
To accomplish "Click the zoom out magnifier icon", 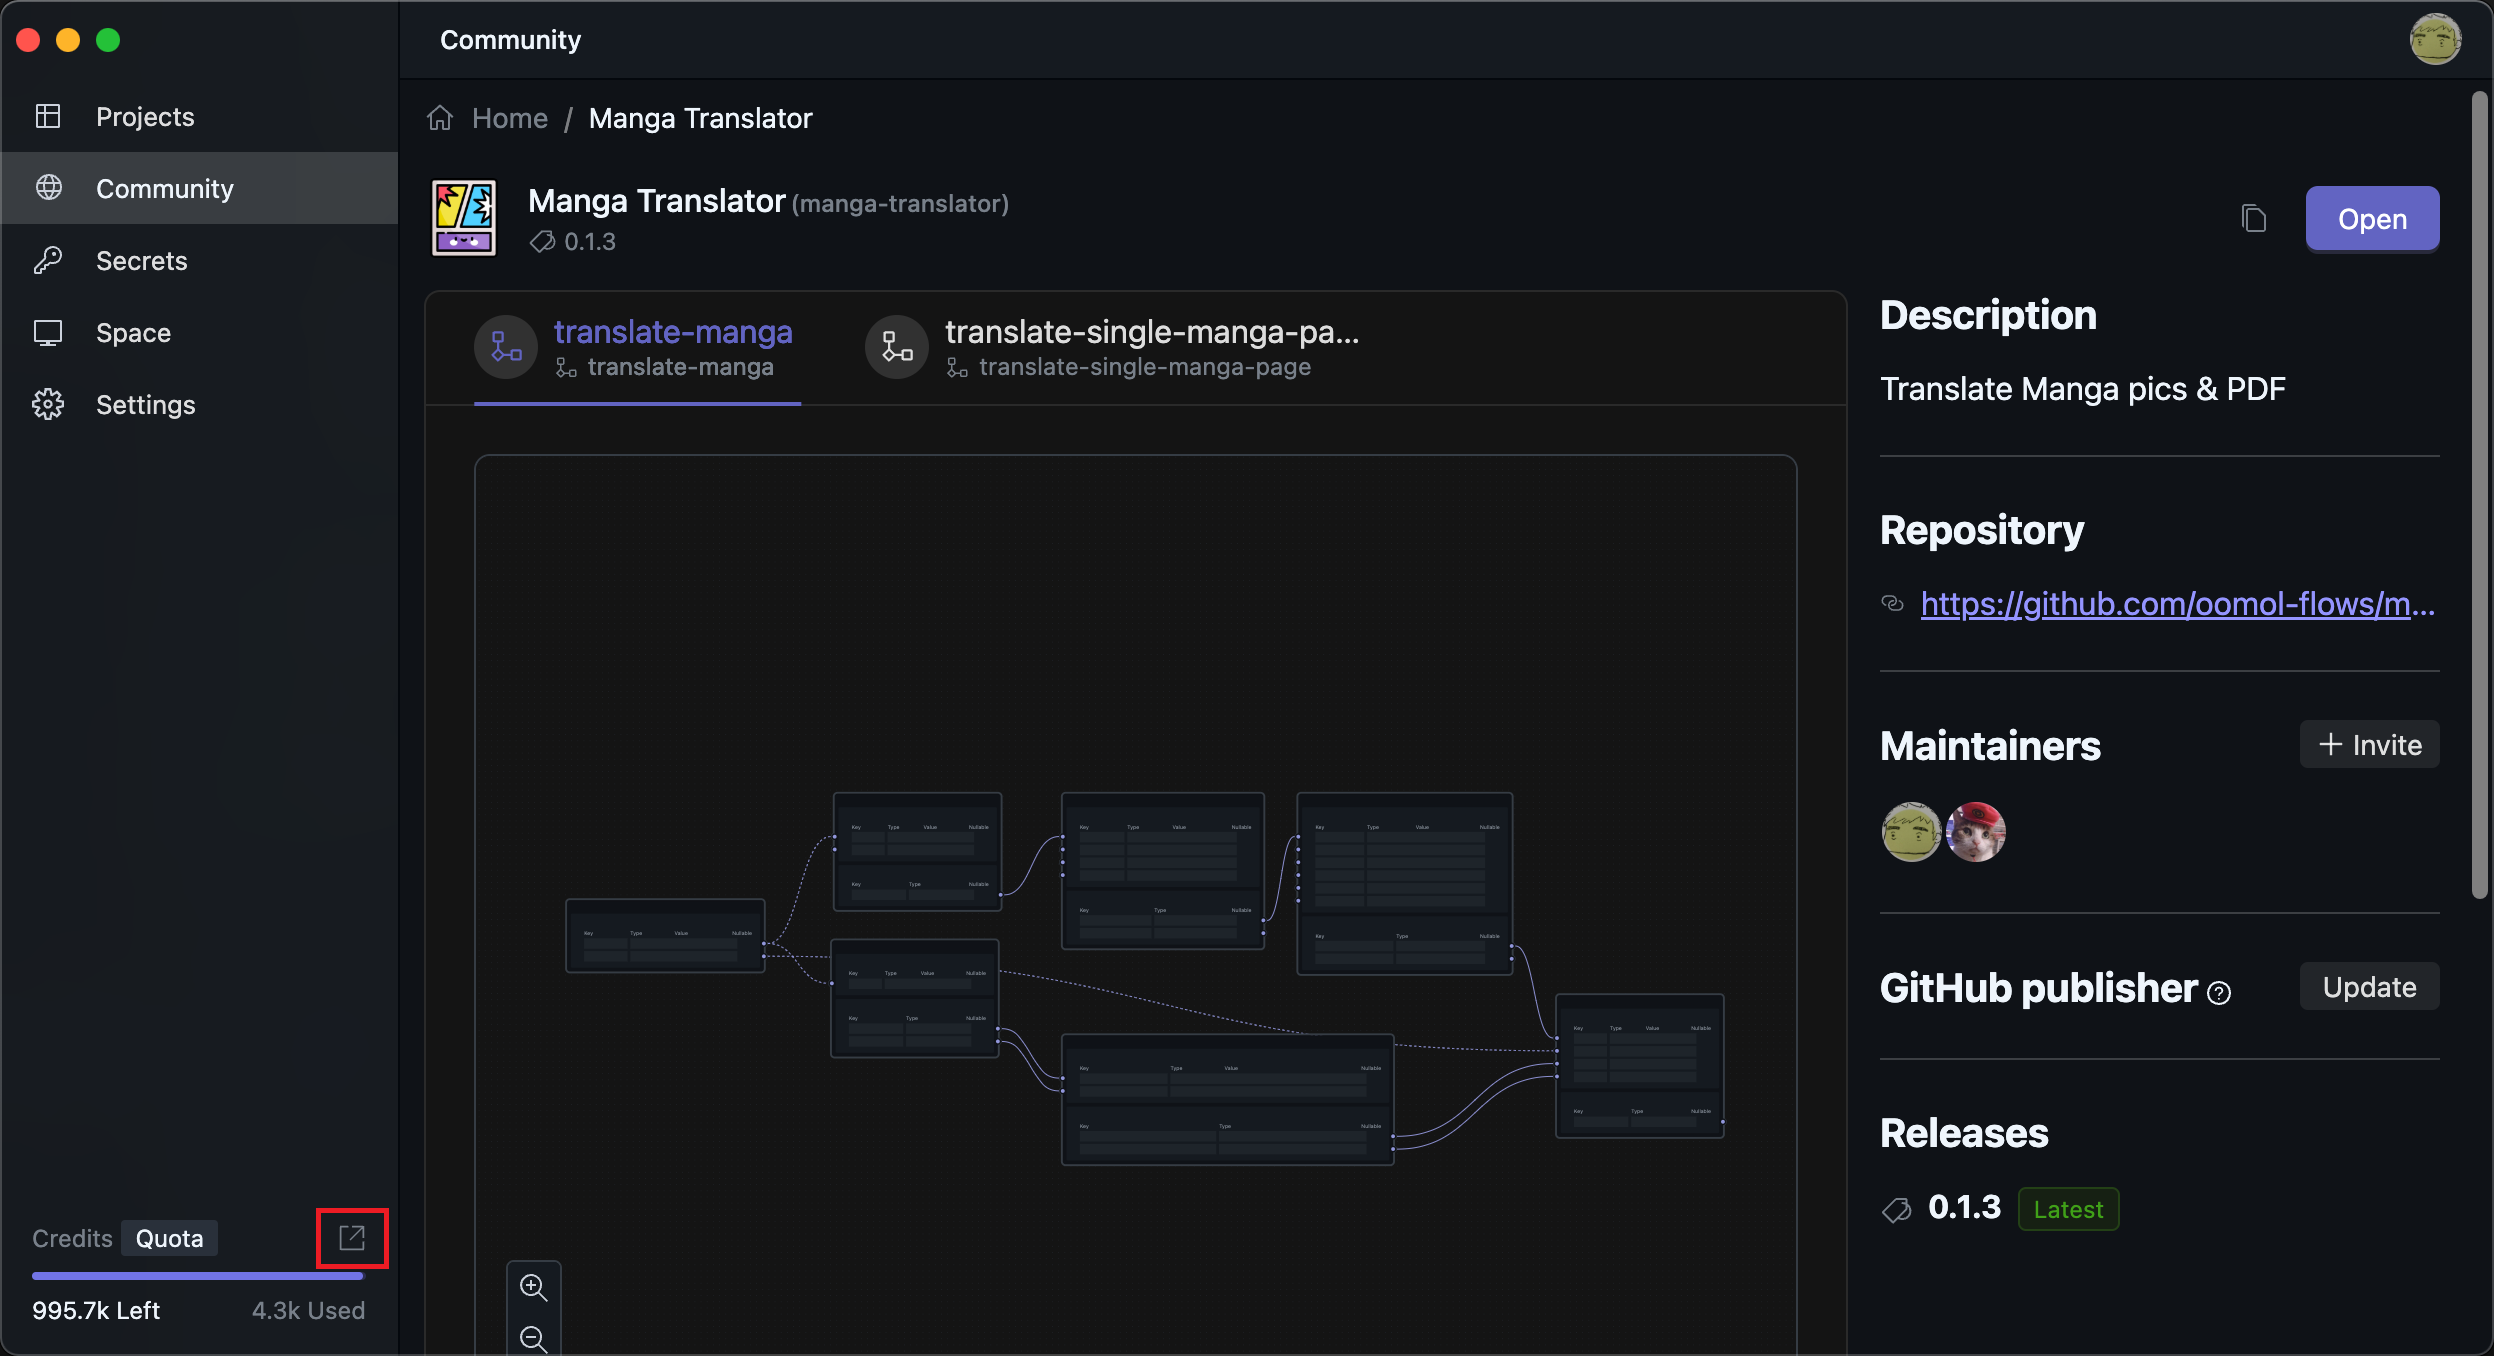I will (534, 1338).
